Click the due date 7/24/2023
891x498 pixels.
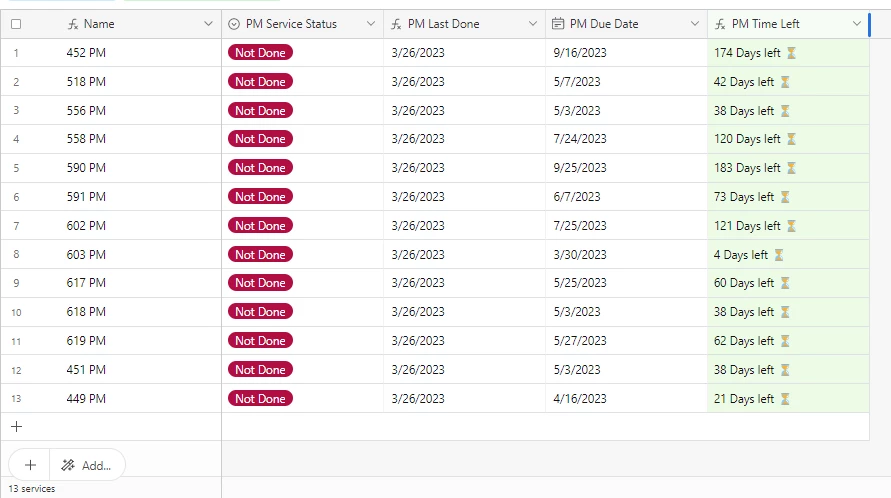pyautogui.click(x=580, y=139)
